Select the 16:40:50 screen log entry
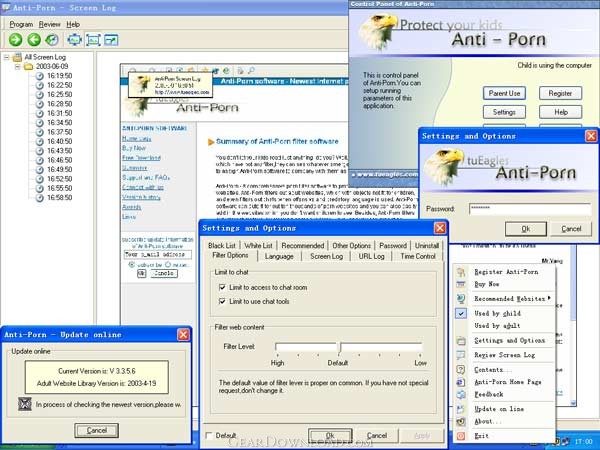 pyautogui.click(x=59, y=141)
